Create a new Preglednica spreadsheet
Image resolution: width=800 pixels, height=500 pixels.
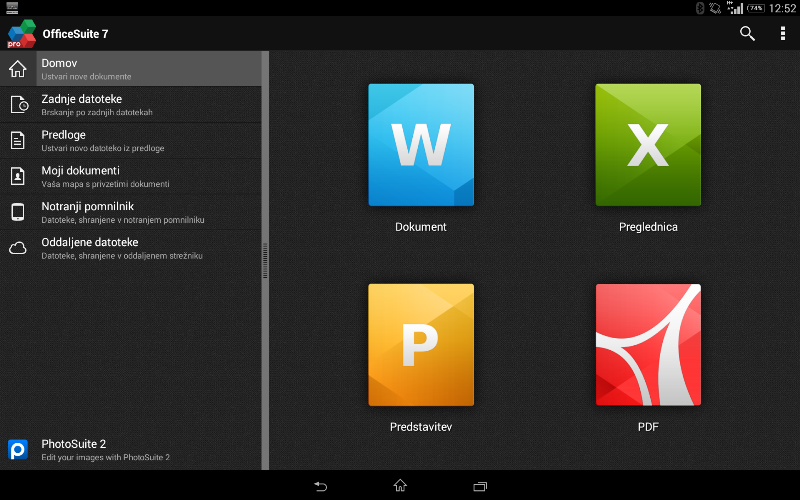(x=648, y=145)
